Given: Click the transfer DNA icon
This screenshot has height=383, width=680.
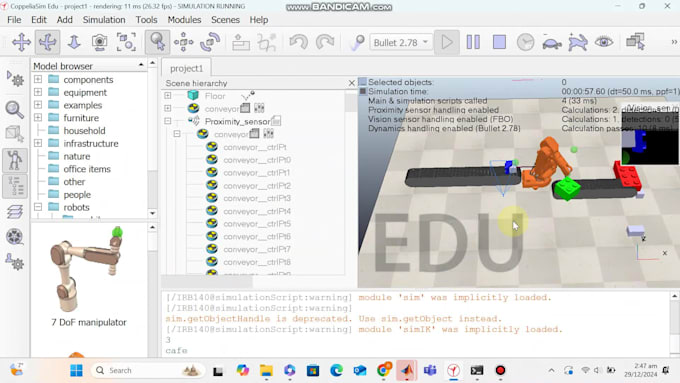Looking at the screenshot, I should (267, 43).
